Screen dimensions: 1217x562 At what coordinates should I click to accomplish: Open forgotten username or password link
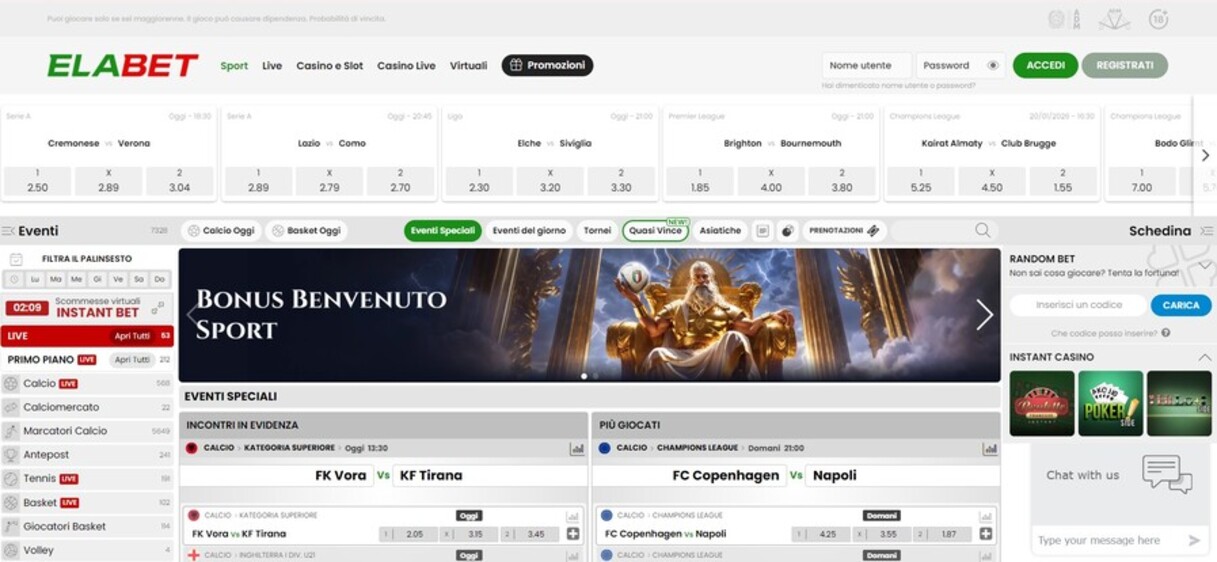pos(898,86)
